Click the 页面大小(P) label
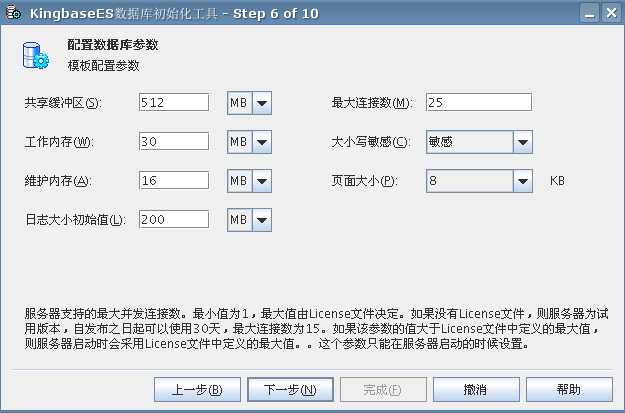This screenshot has width=625, height=413. click(364, 181)
